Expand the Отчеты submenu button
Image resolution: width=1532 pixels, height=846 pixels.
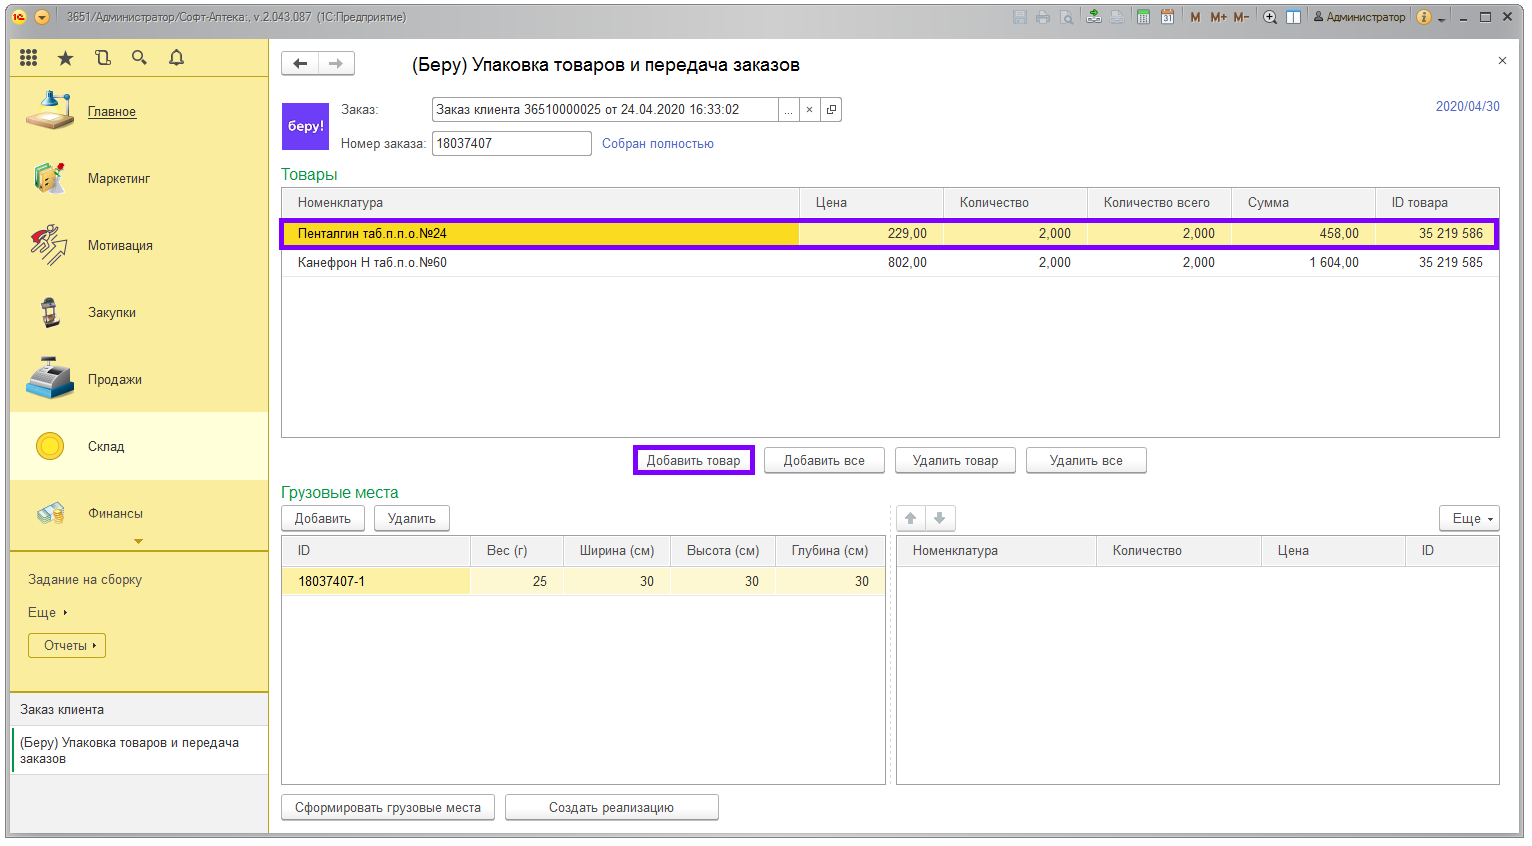click(x=67, y=646)
